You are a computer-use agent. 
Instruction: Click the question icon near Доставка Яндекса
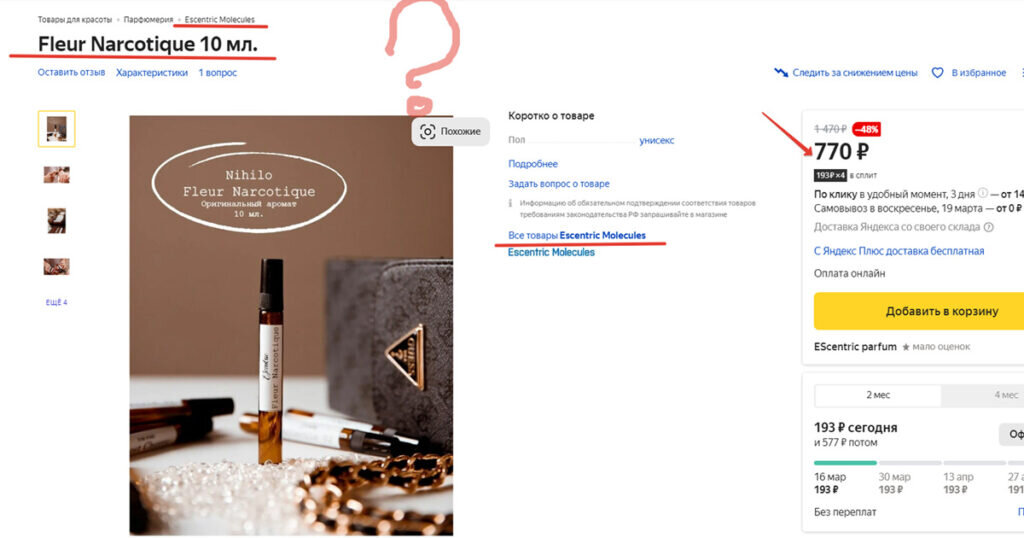(989, 227)
